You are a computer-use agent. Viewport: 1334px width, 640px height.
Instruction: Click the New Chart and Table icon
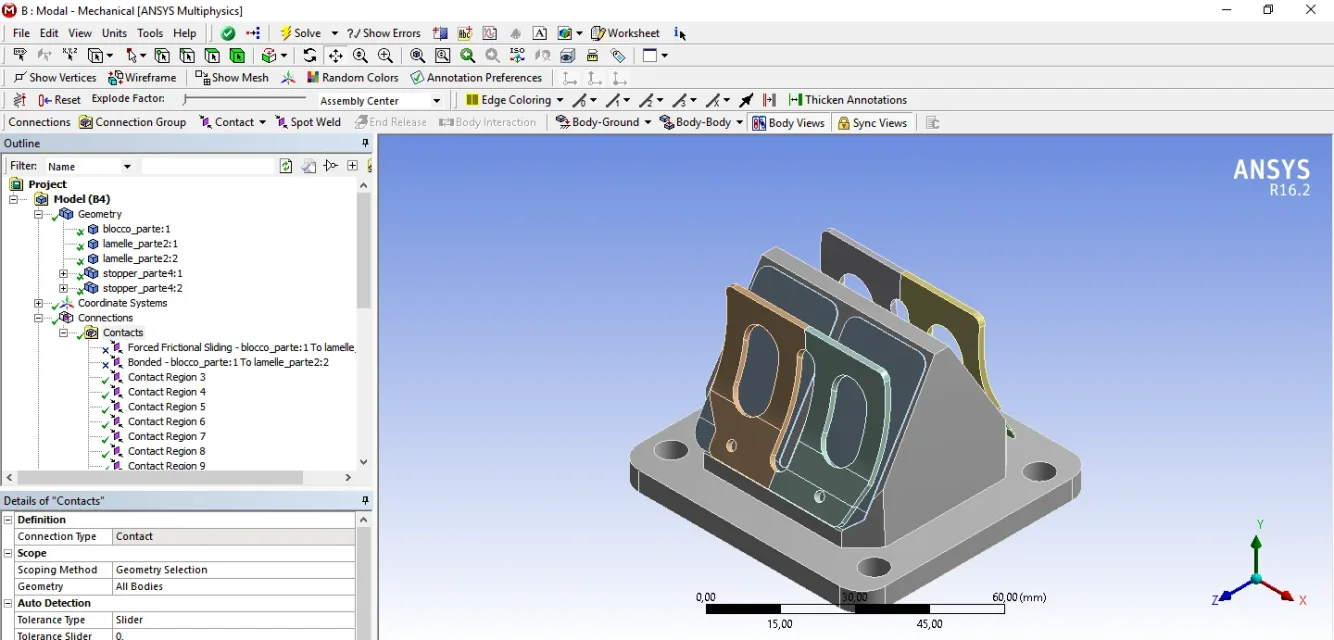(490, 33)
